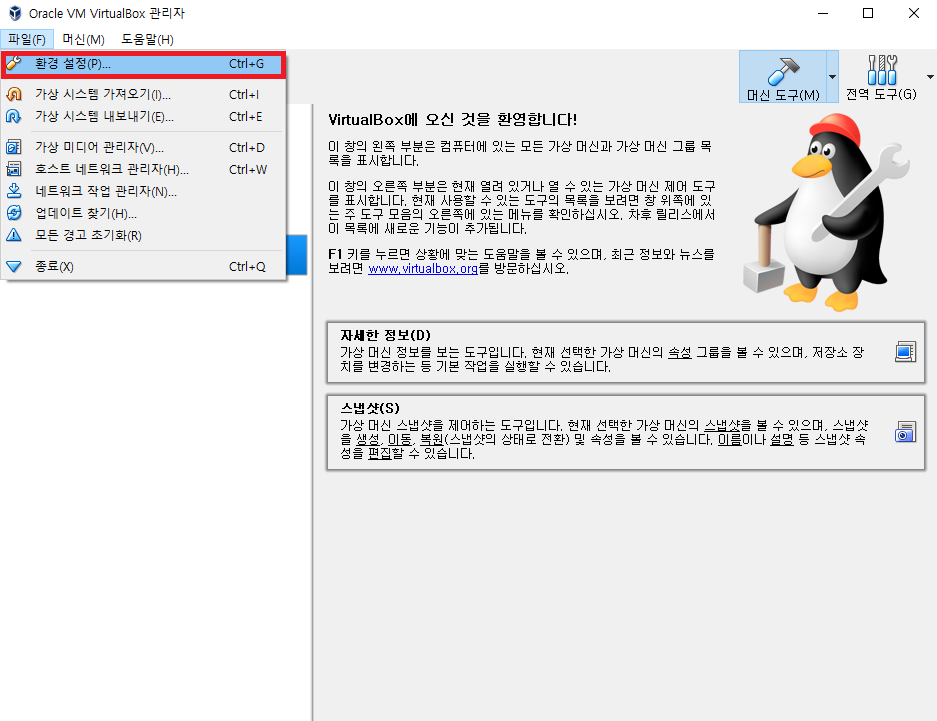
Task: Select 모든 경고 초기화(R) entry
Action: [143, 235]
